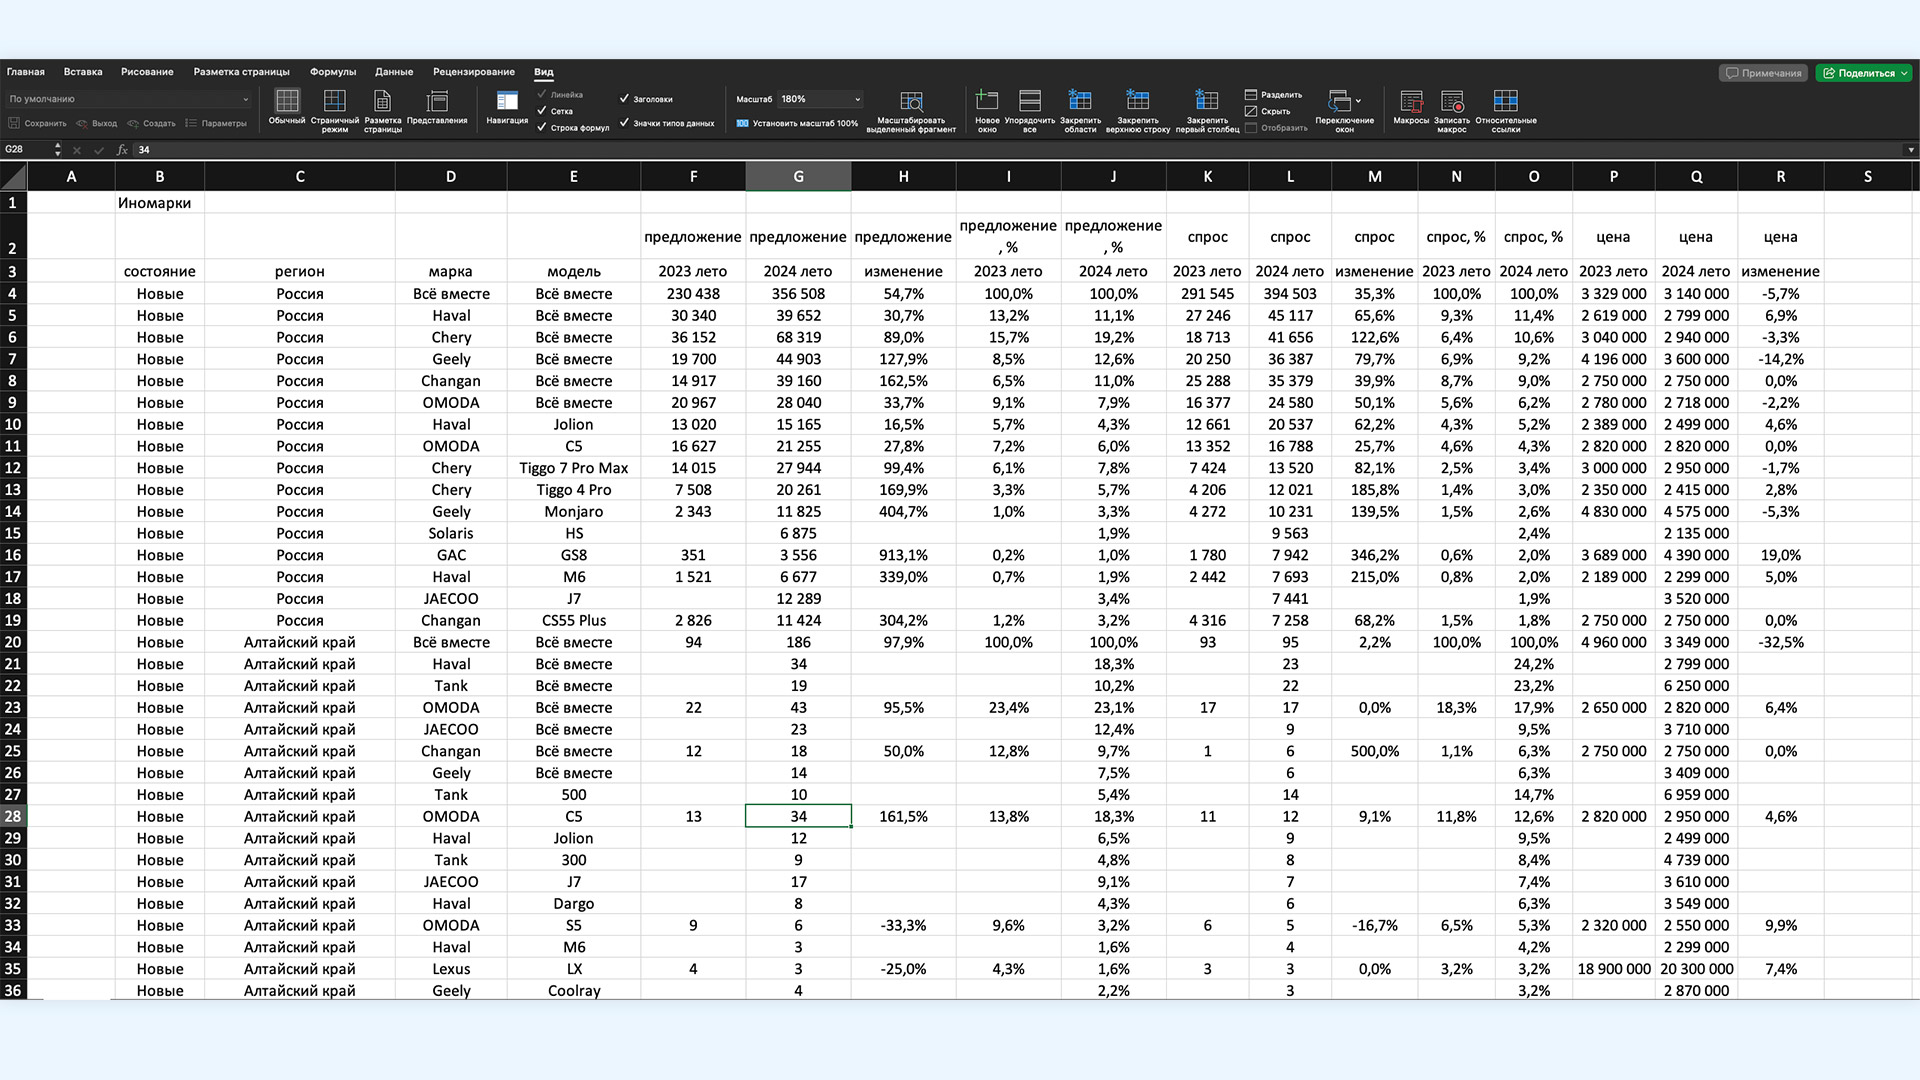Open the Рисование tab
The width and height of the screenshot is (1920, 1080).
pos(147,72)
